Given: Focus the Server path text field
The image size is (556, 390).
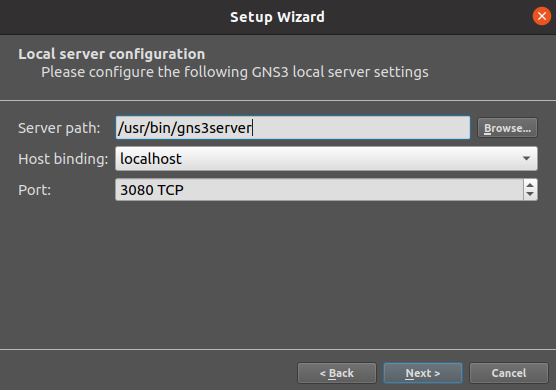Looking at the screenshot, I should pos(293,128).
